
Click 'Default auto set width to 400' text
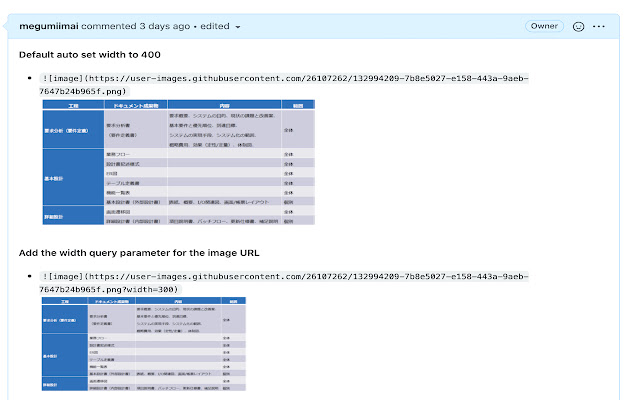click(x=90, y=55)
